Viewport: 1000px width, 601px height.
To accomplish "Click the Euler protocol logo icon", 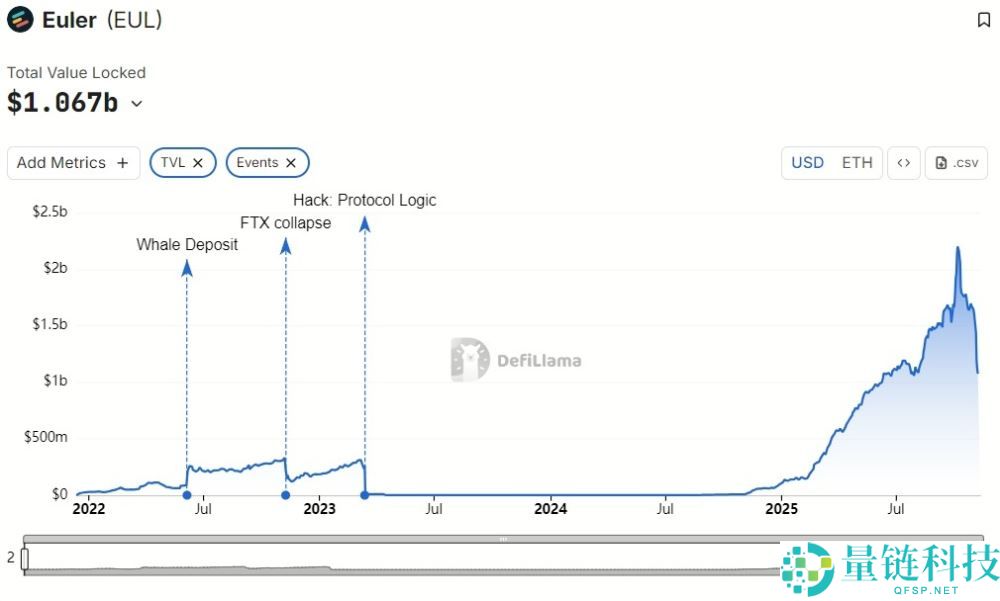I will click(17, 19).
